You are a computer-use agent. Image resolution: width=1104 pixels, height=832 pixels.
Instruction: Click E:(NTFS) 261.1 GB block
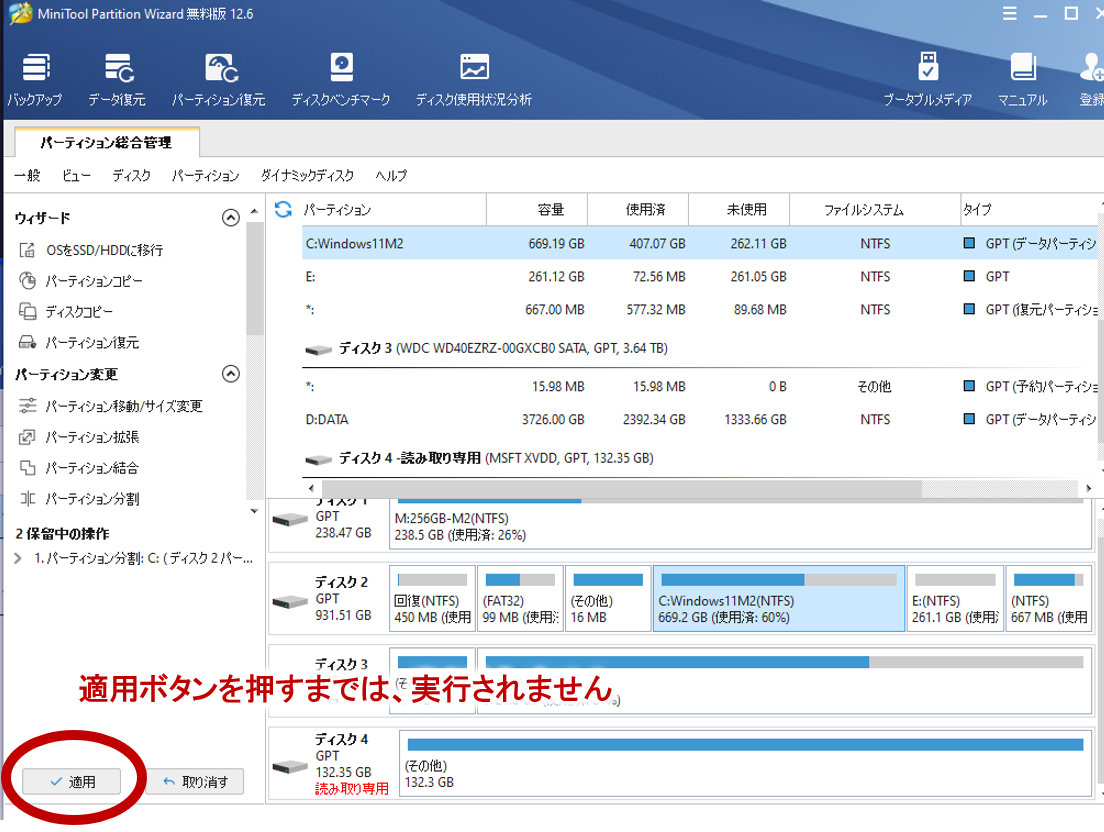pos(955,599)
